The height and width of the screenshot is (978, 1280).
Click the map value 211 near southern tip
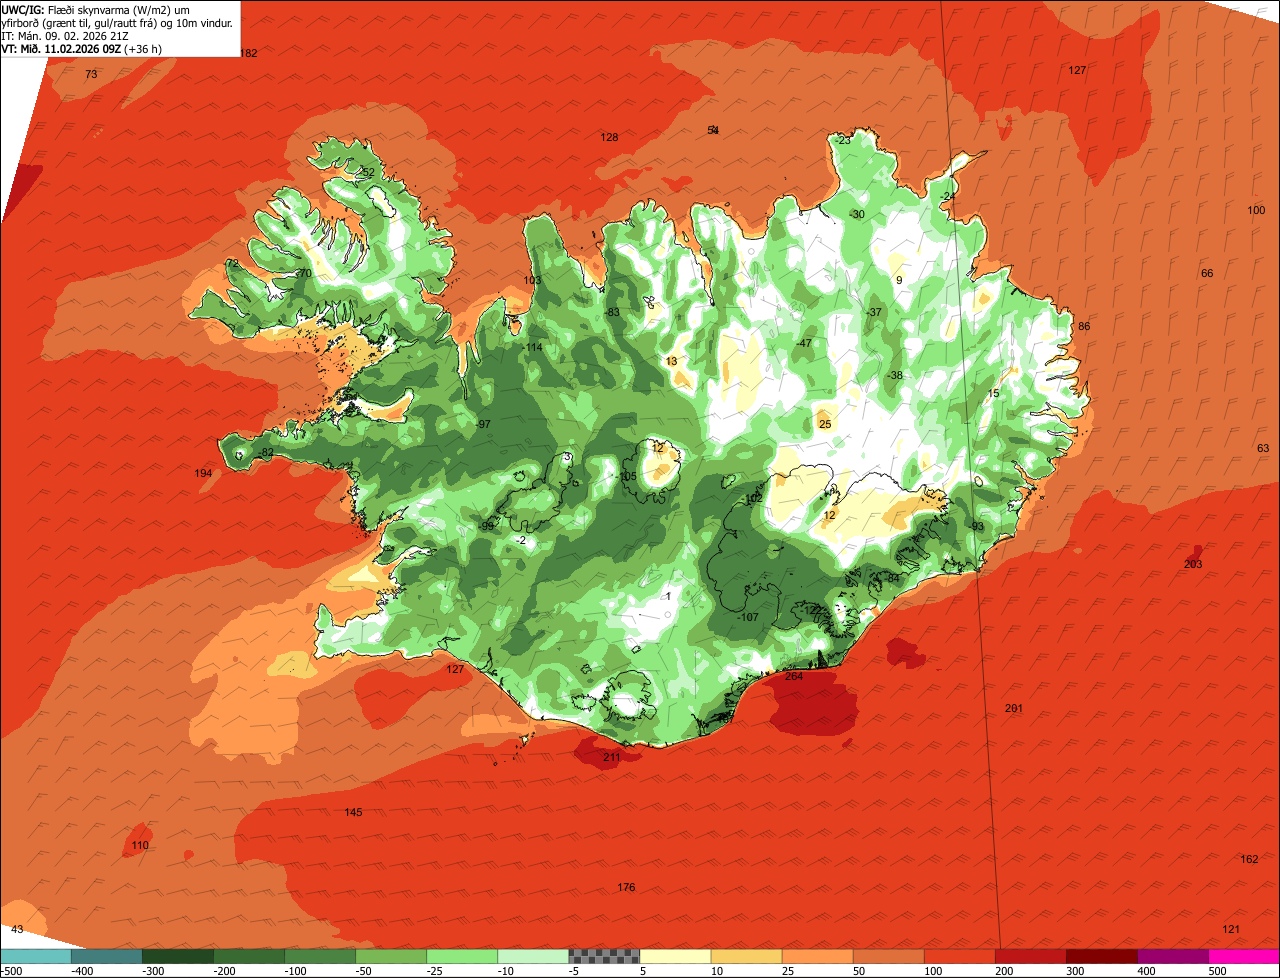[x=611, y=758]
